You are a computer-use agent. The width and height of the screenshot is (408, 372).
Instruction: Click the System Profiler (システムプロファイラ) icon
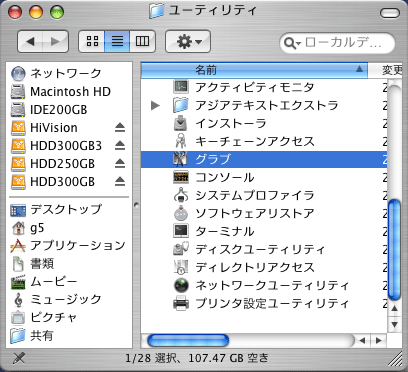[x=181, y=195]
